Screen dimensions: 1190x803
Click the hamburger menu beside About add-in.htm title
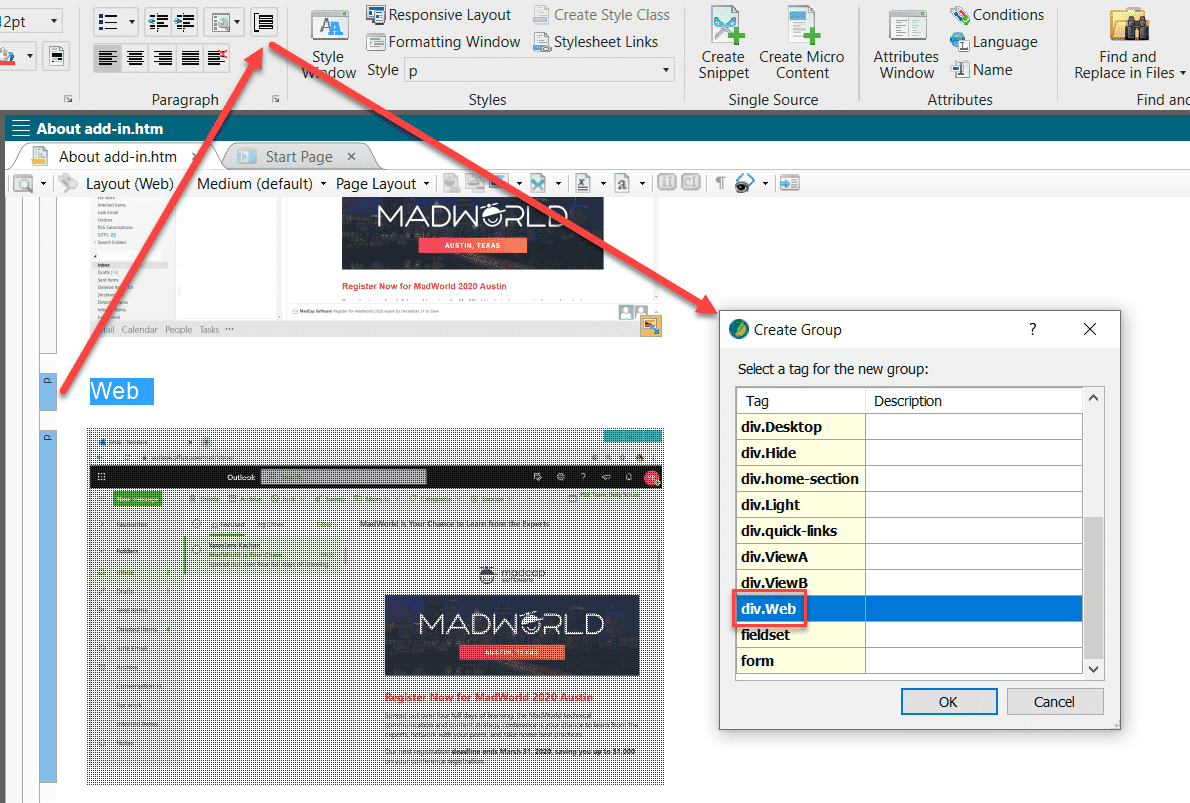click(21, 128)
